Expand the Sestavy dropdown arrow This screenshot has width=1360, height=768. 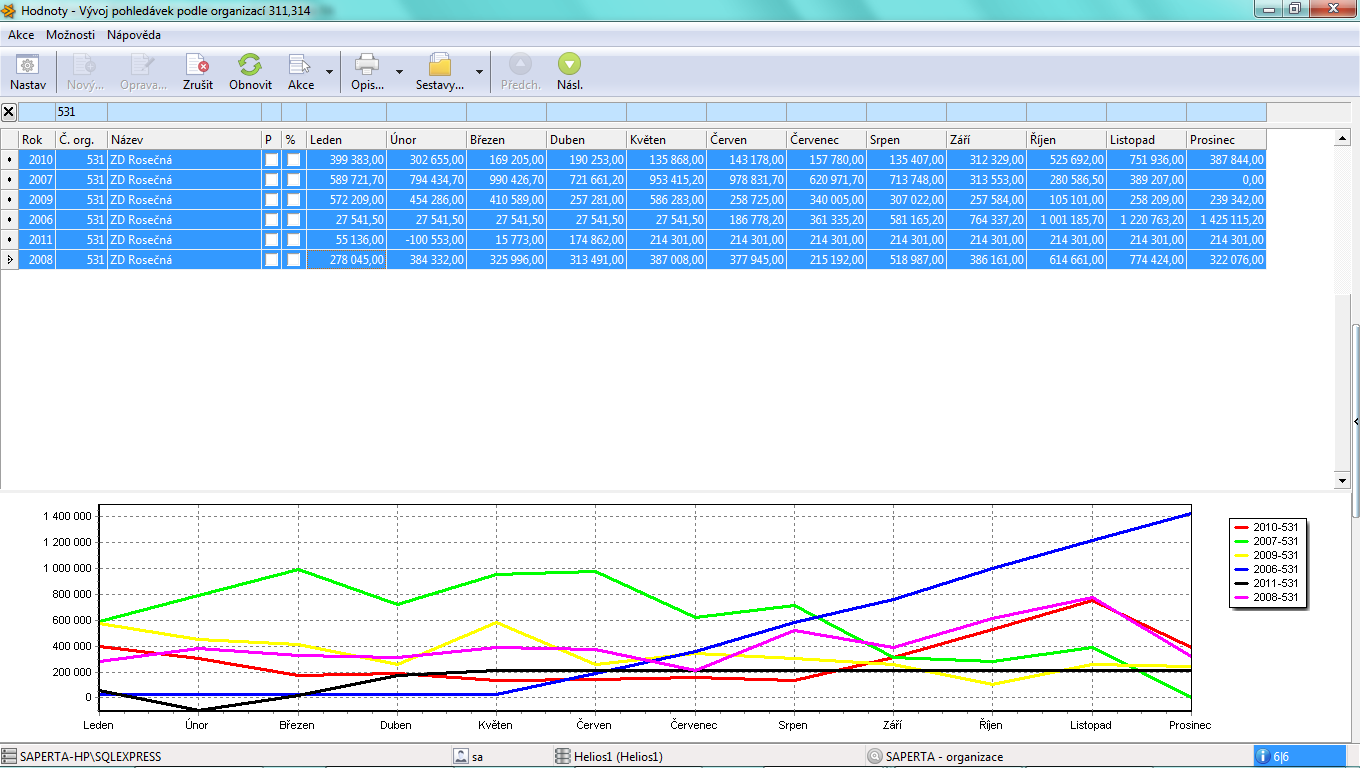479,72
